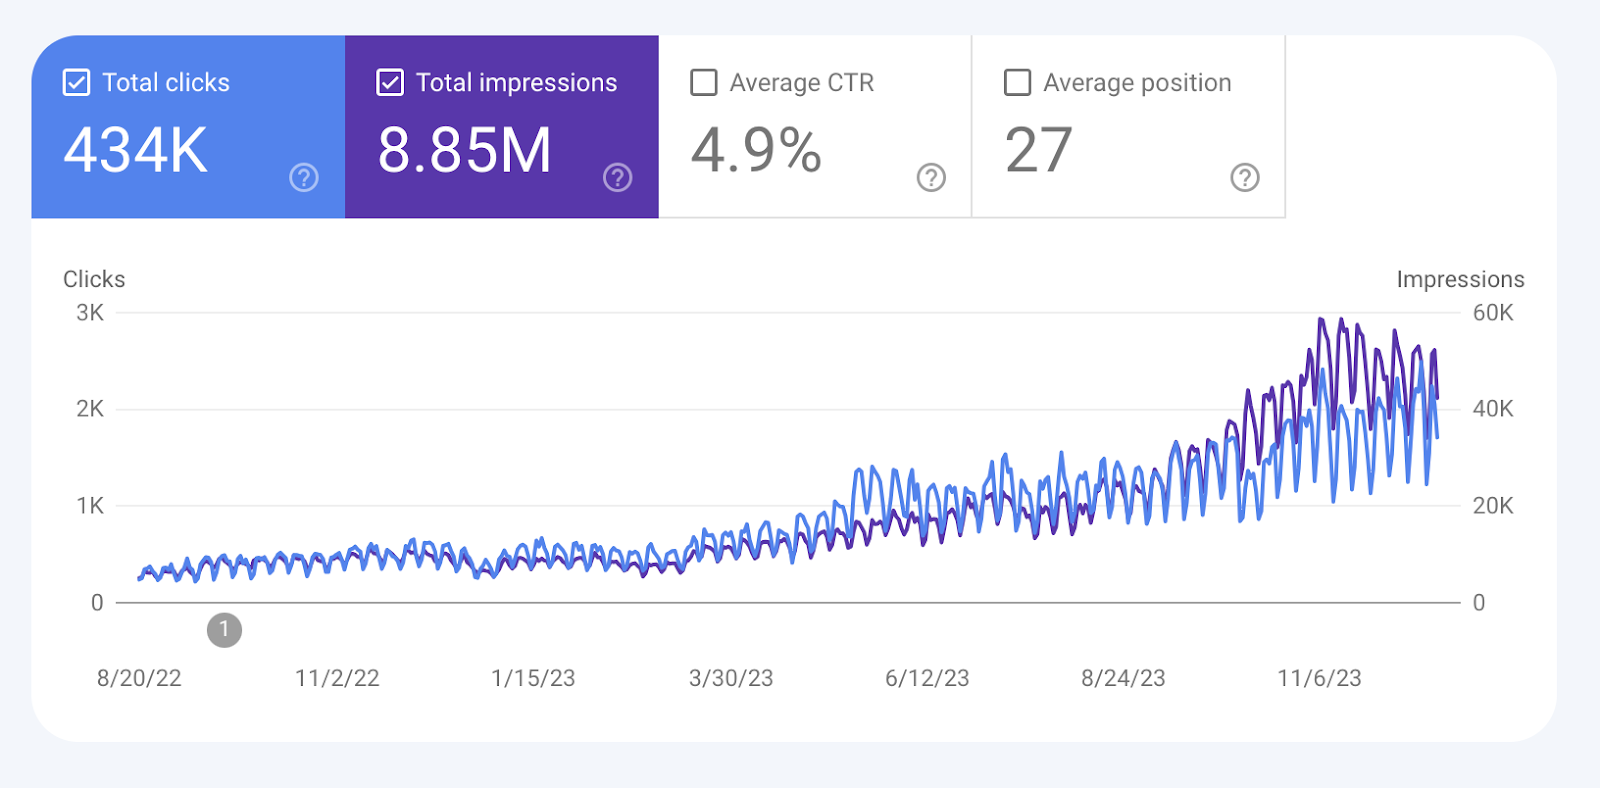Click the 60K impressions axis label
1600x788 pixels.
pyautogui.click(x=1493, y=313)
